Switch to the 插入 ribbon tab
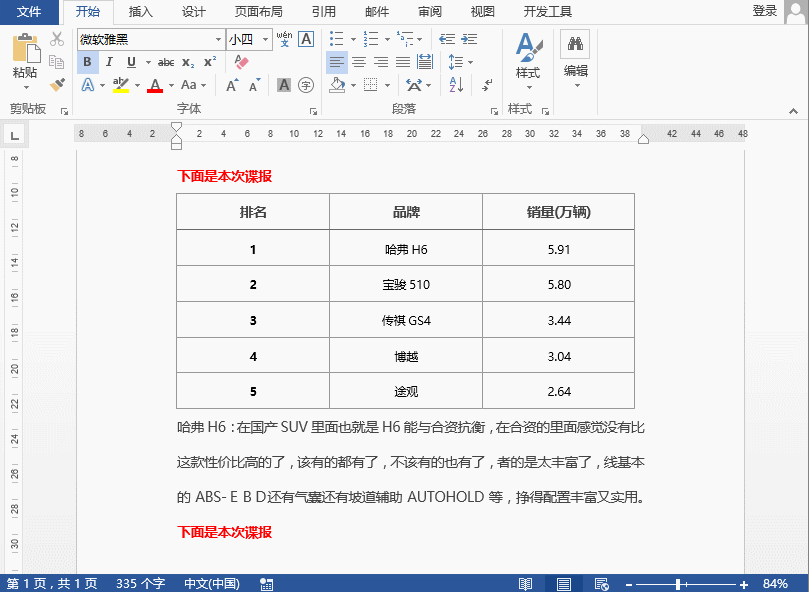Viewport: 809px width, 592px height. (x=138, y=12)
